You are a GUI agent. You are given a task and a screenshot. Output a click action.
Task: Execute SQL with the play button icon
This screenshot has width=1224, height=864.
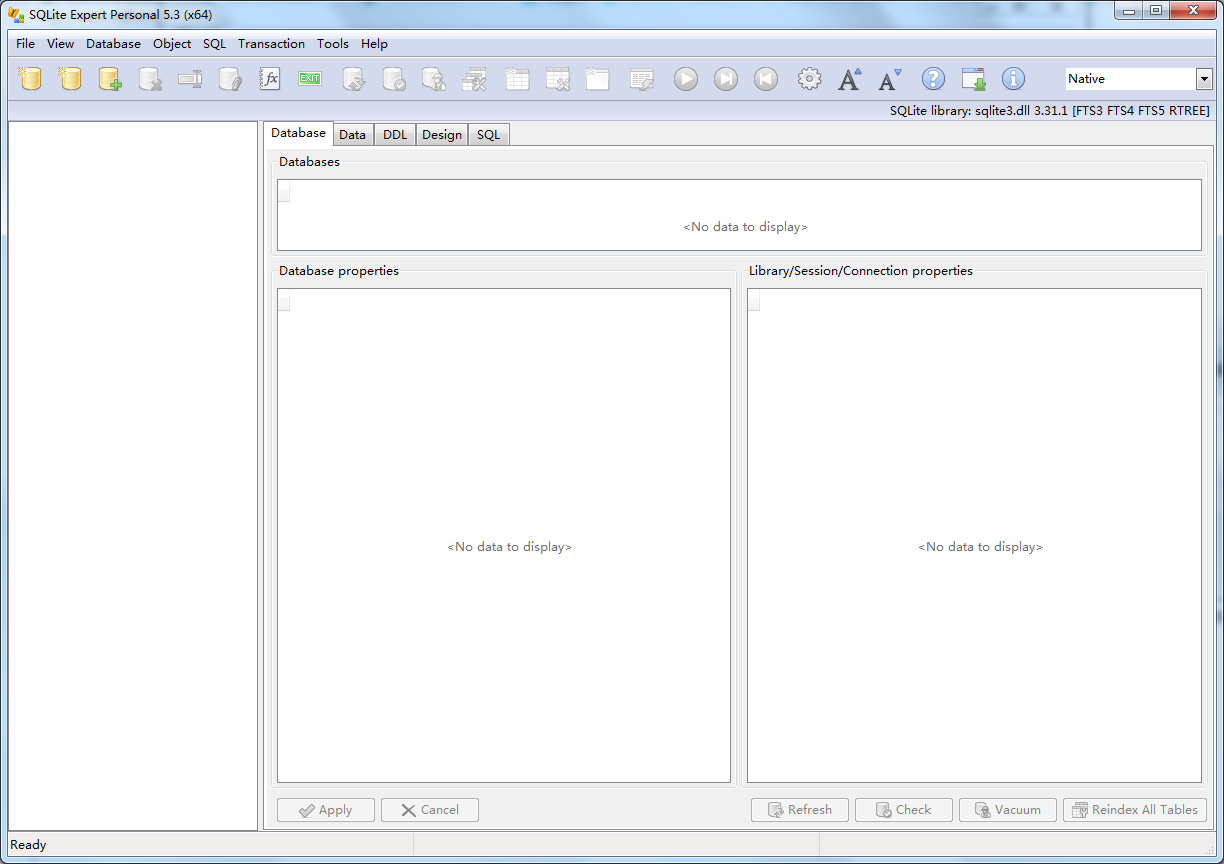click(685, 78)
